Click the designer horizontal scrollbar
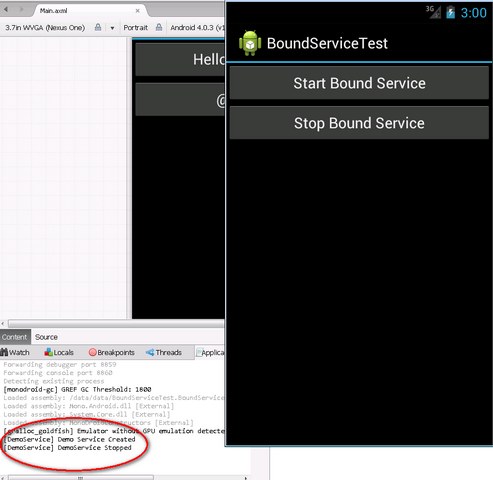The width and height of the screenshot is (493, 480). 116,323
